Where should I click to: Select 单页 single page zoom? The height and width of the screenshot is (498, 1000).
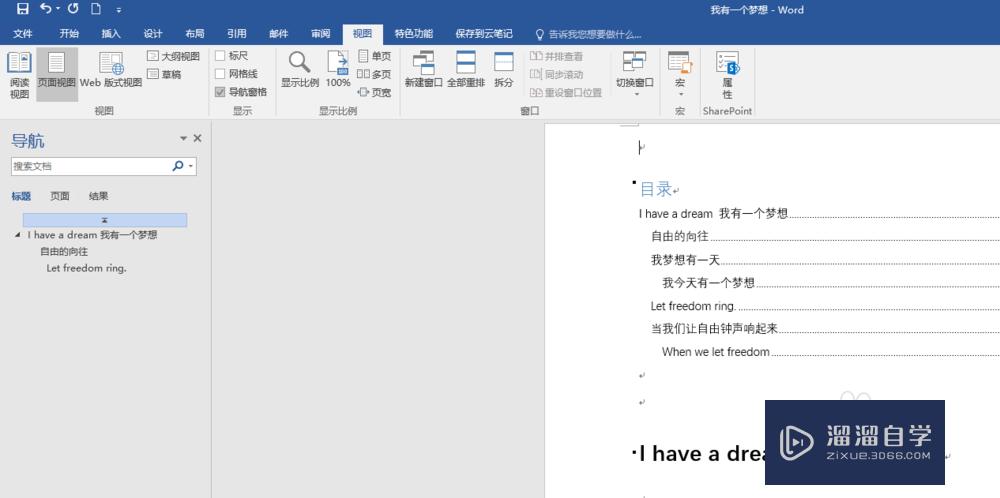(374, 56)
